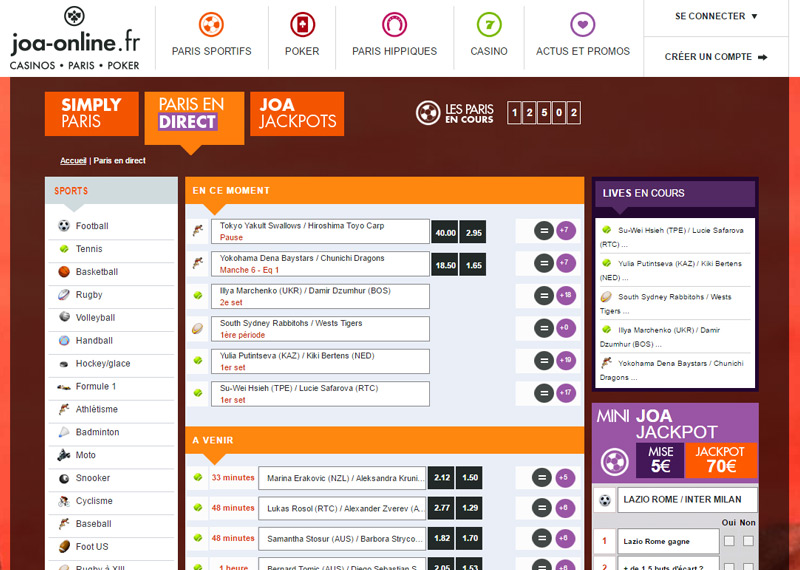Click +18 bubble for Marchenko / Dzumhur match

pyautogui.click(x=565, y=295)
